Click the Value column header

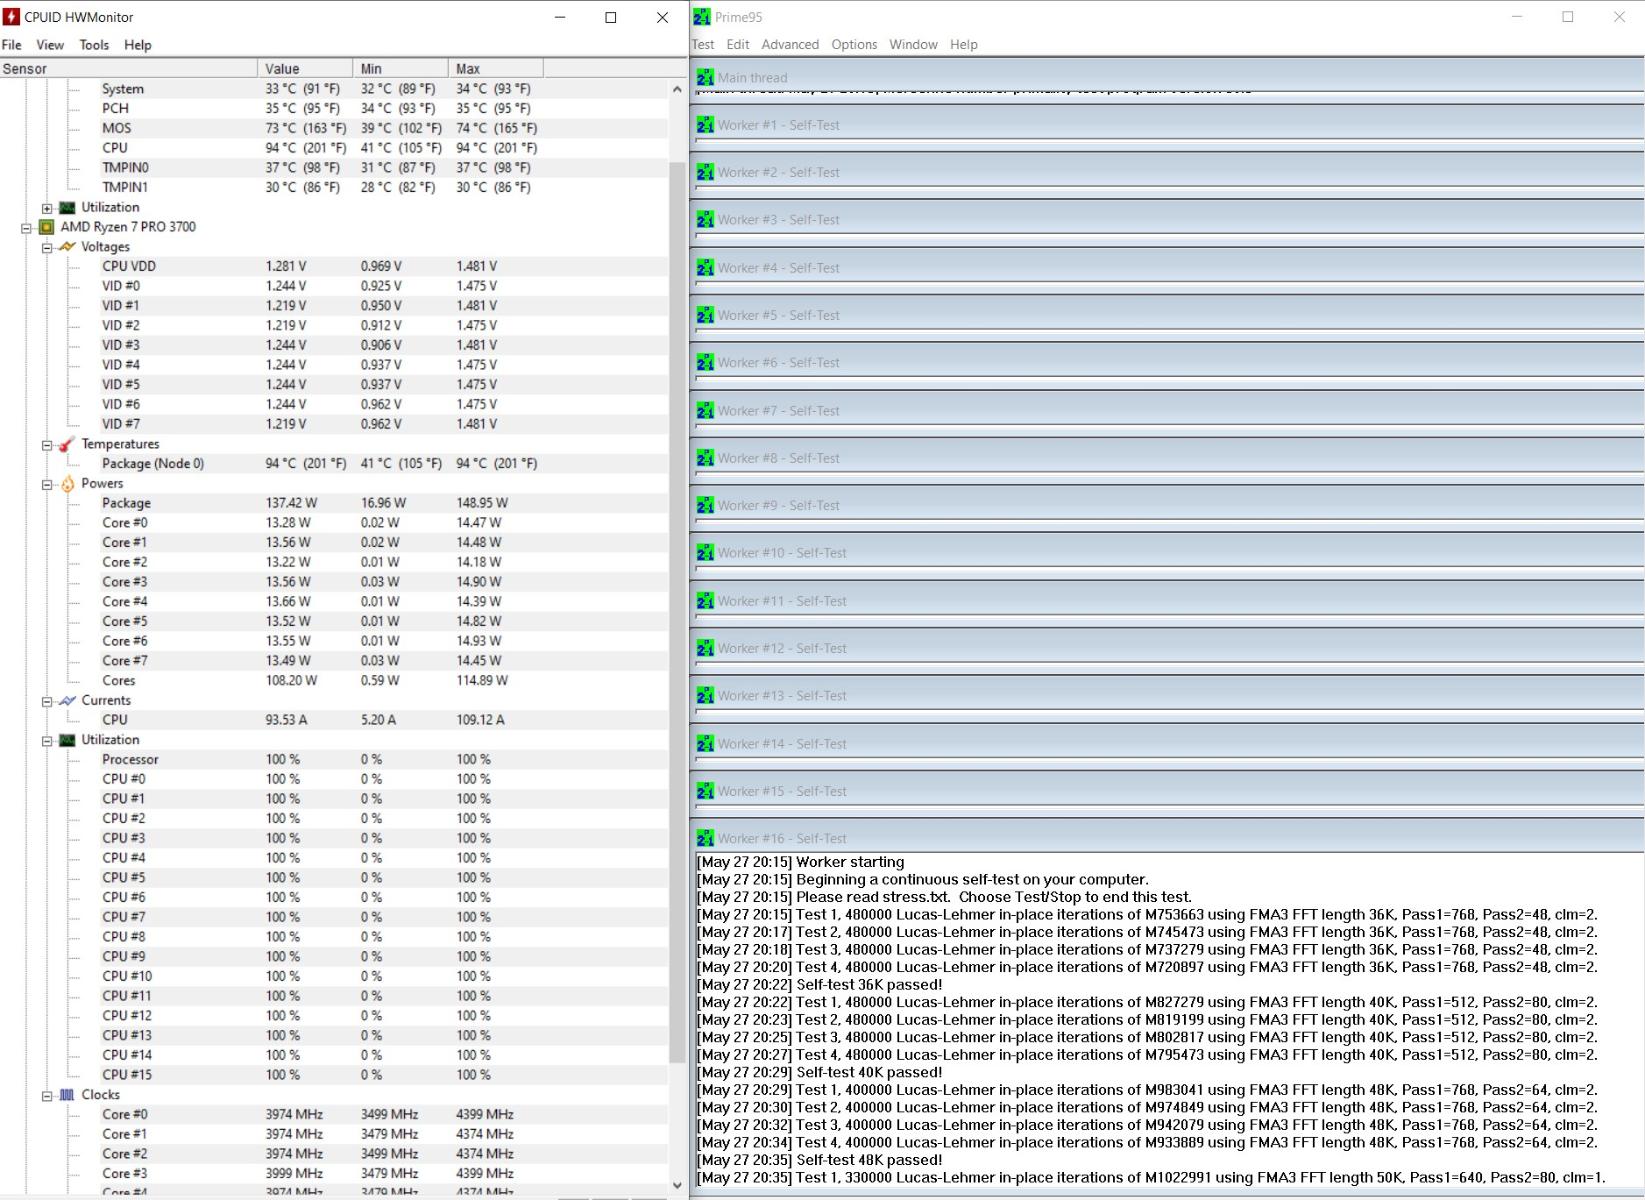pyautogui.click(x=305, y=68)
